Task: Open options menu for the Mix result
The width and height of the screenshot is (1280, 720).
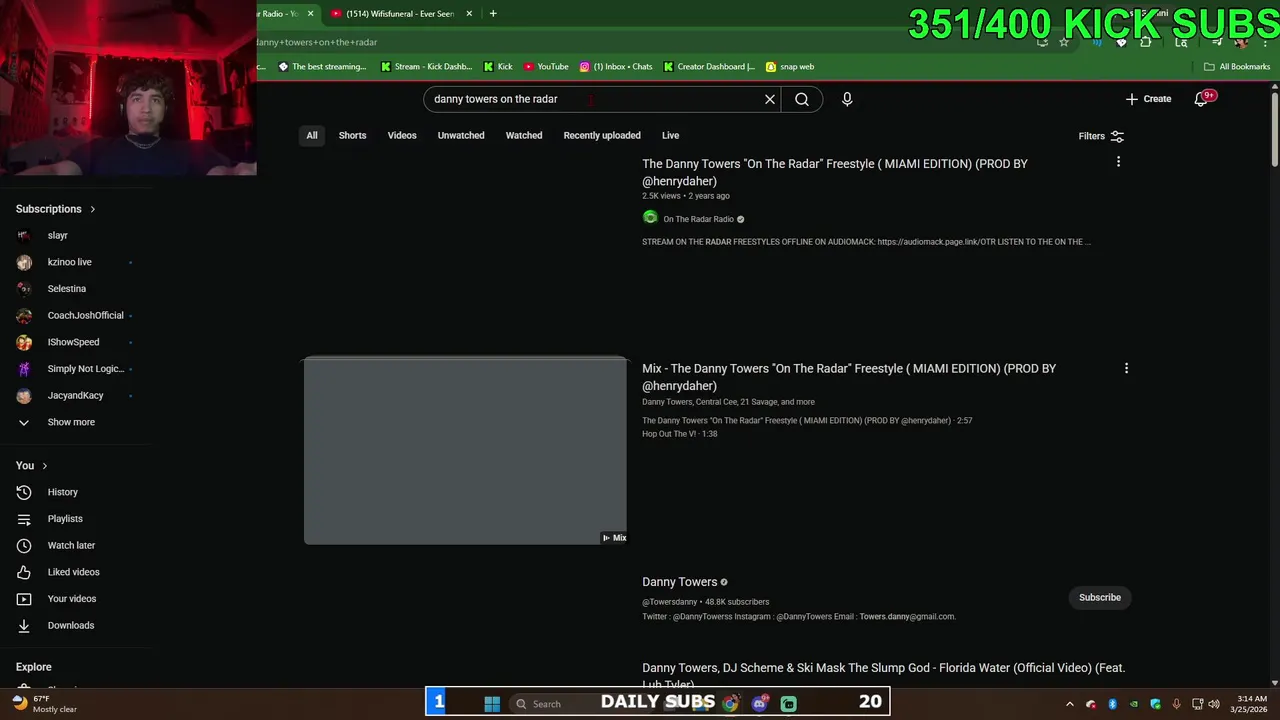Action: coord(1126,368)
